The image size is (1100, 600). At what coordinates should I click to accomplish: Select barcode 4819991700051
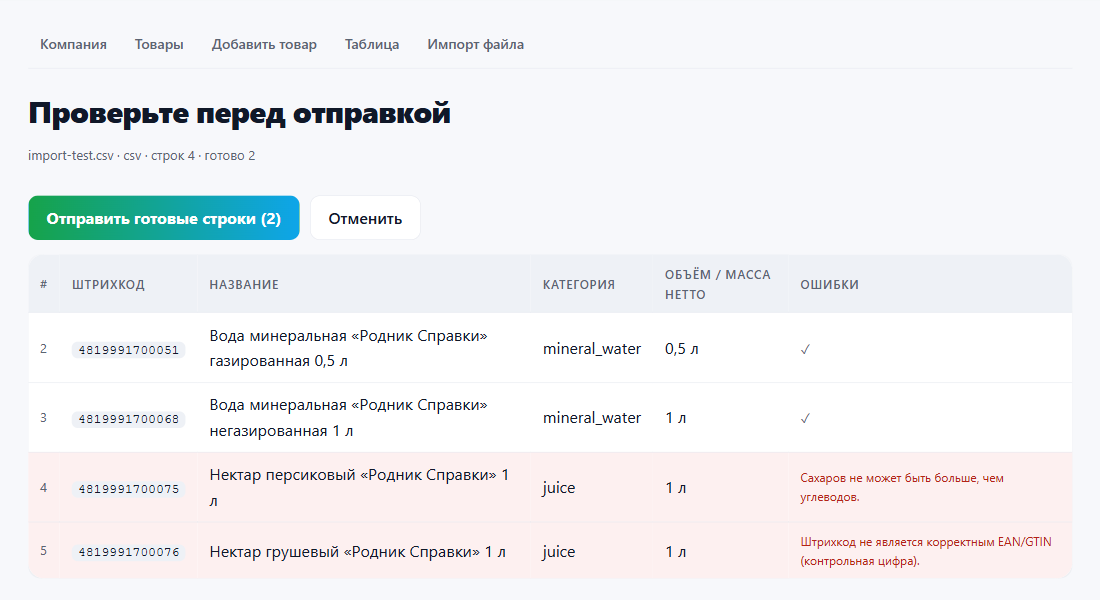128,349
